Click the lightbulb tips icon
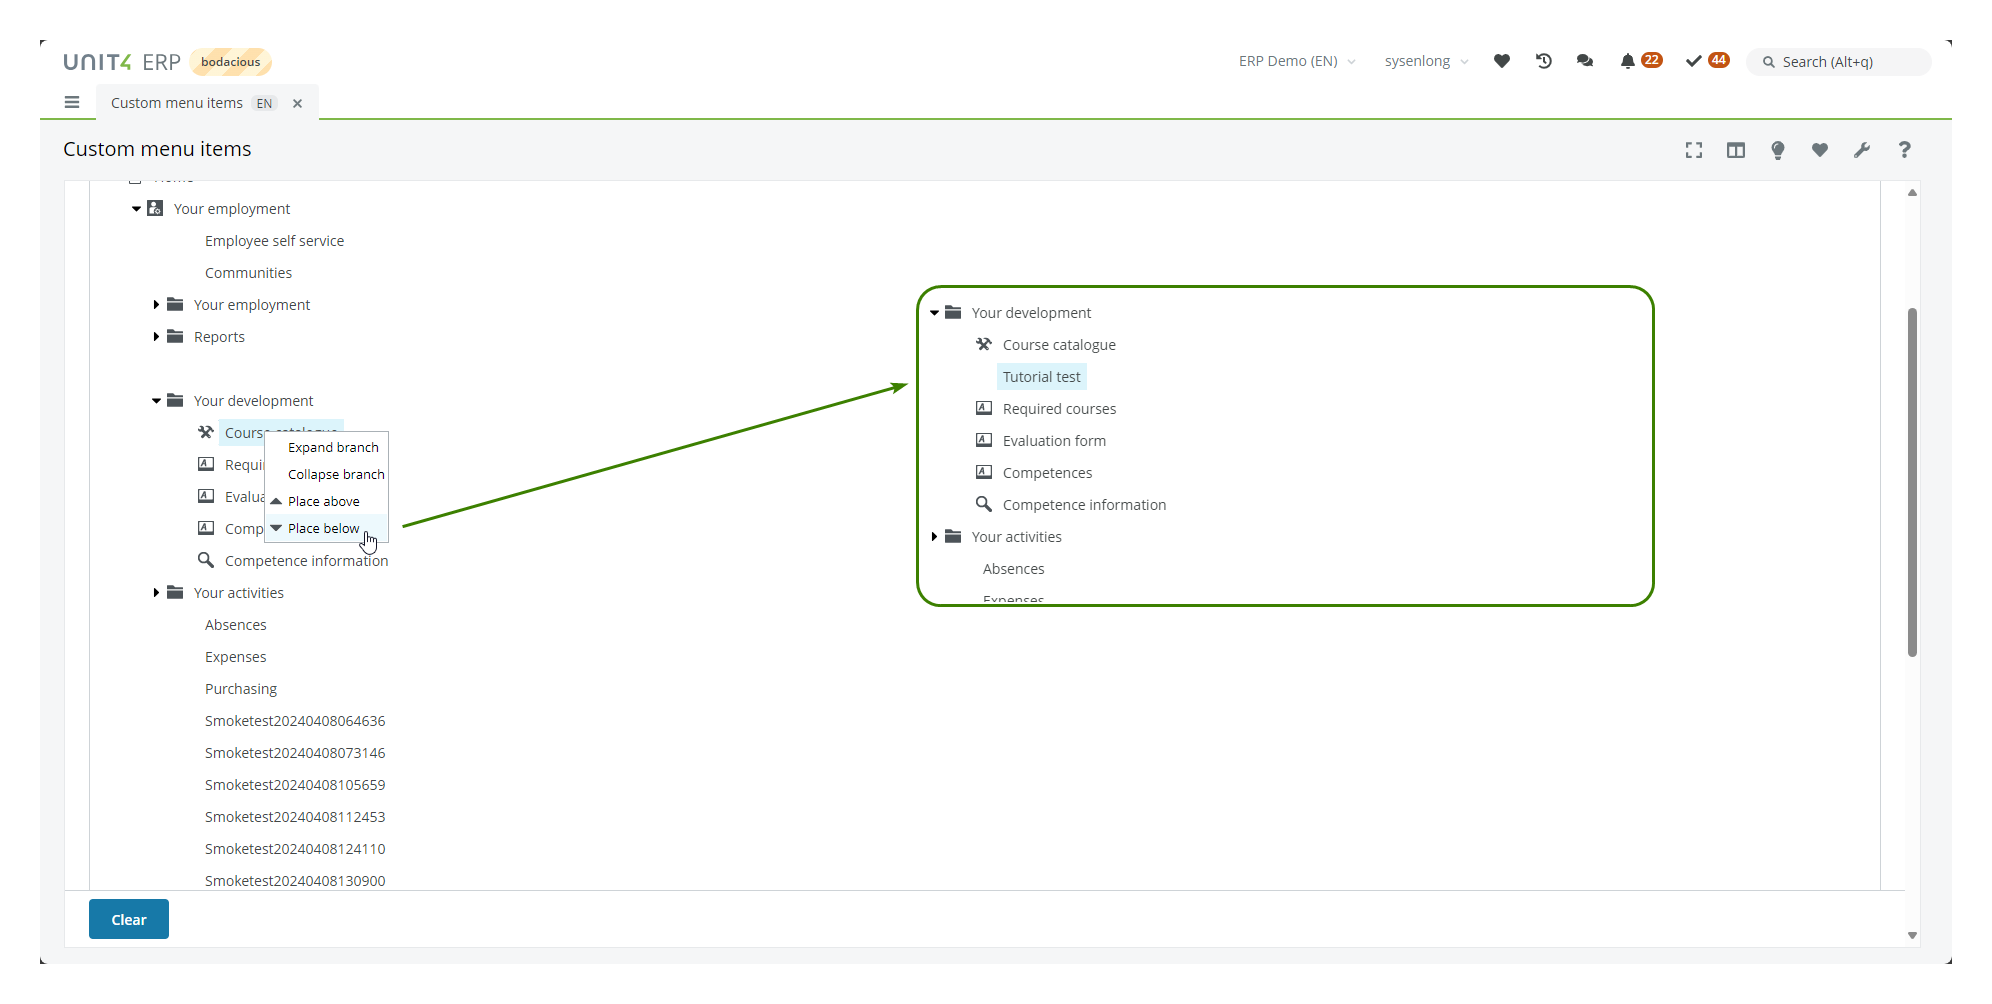This screenshot has width=1992, height=1004. pyautogui.click(x=1777, y=150)
